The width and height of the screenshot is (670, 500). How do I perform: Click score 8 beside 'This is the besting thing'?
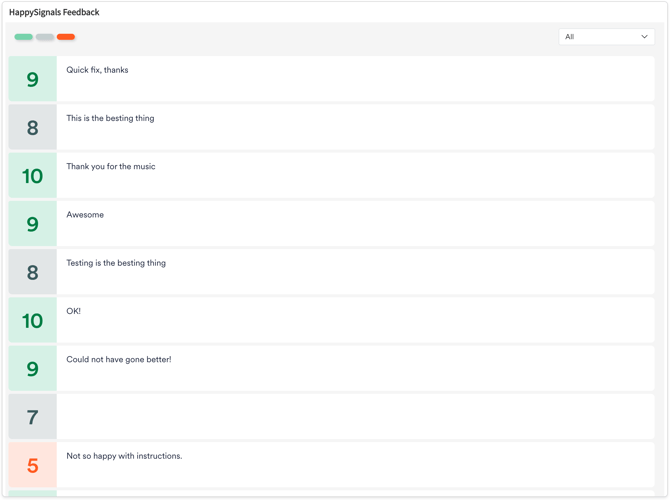click(32, 127)
